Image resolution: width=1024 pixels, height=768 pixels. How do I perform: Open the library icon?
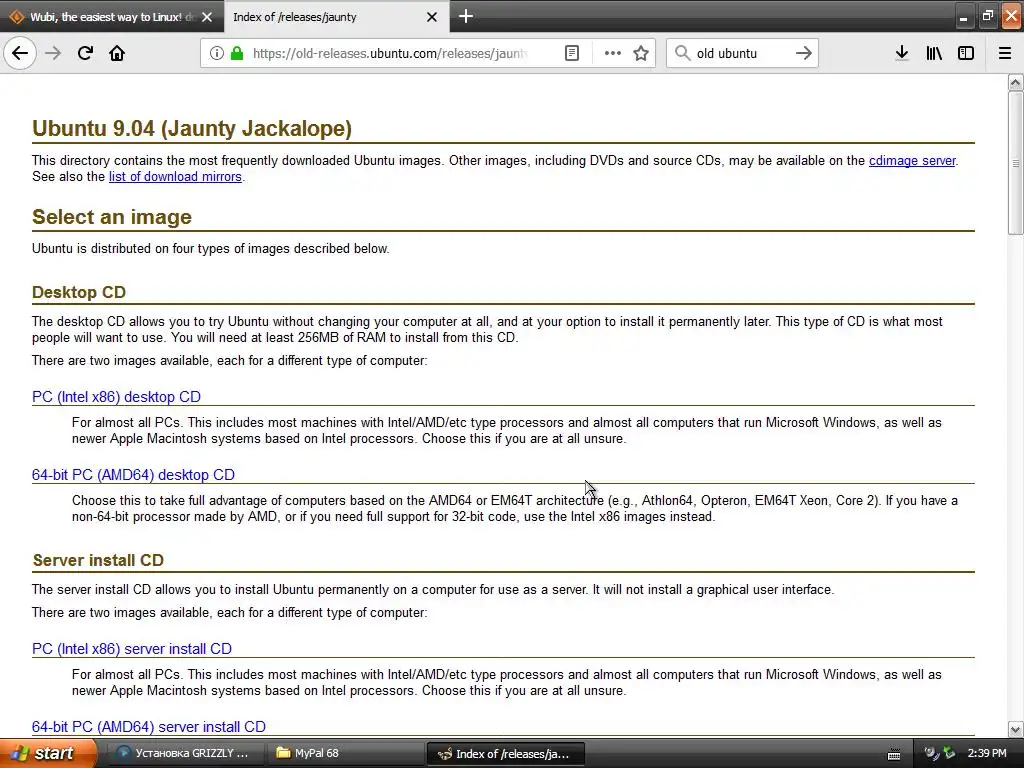tap(934, 54)
